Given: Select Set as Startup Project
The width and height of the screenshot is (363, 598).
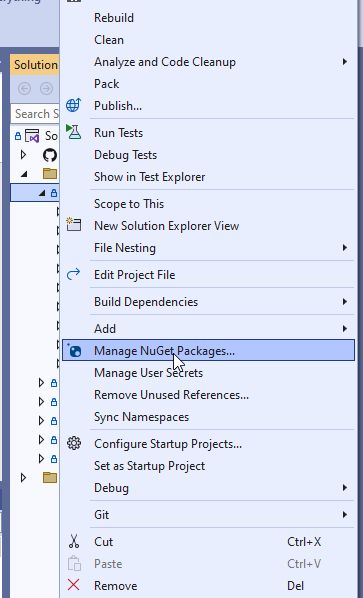Looking at the screenshot, I should [x=149, y=465].
